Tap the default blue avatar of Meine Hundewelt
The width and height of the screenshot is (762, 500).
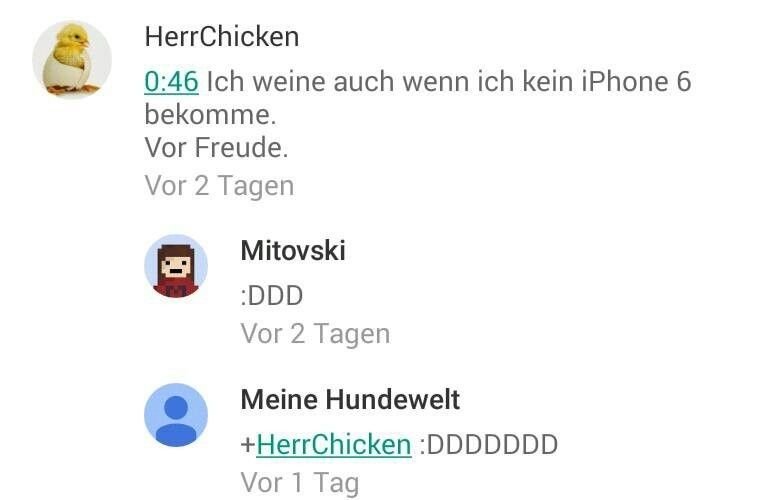point(176,414)
